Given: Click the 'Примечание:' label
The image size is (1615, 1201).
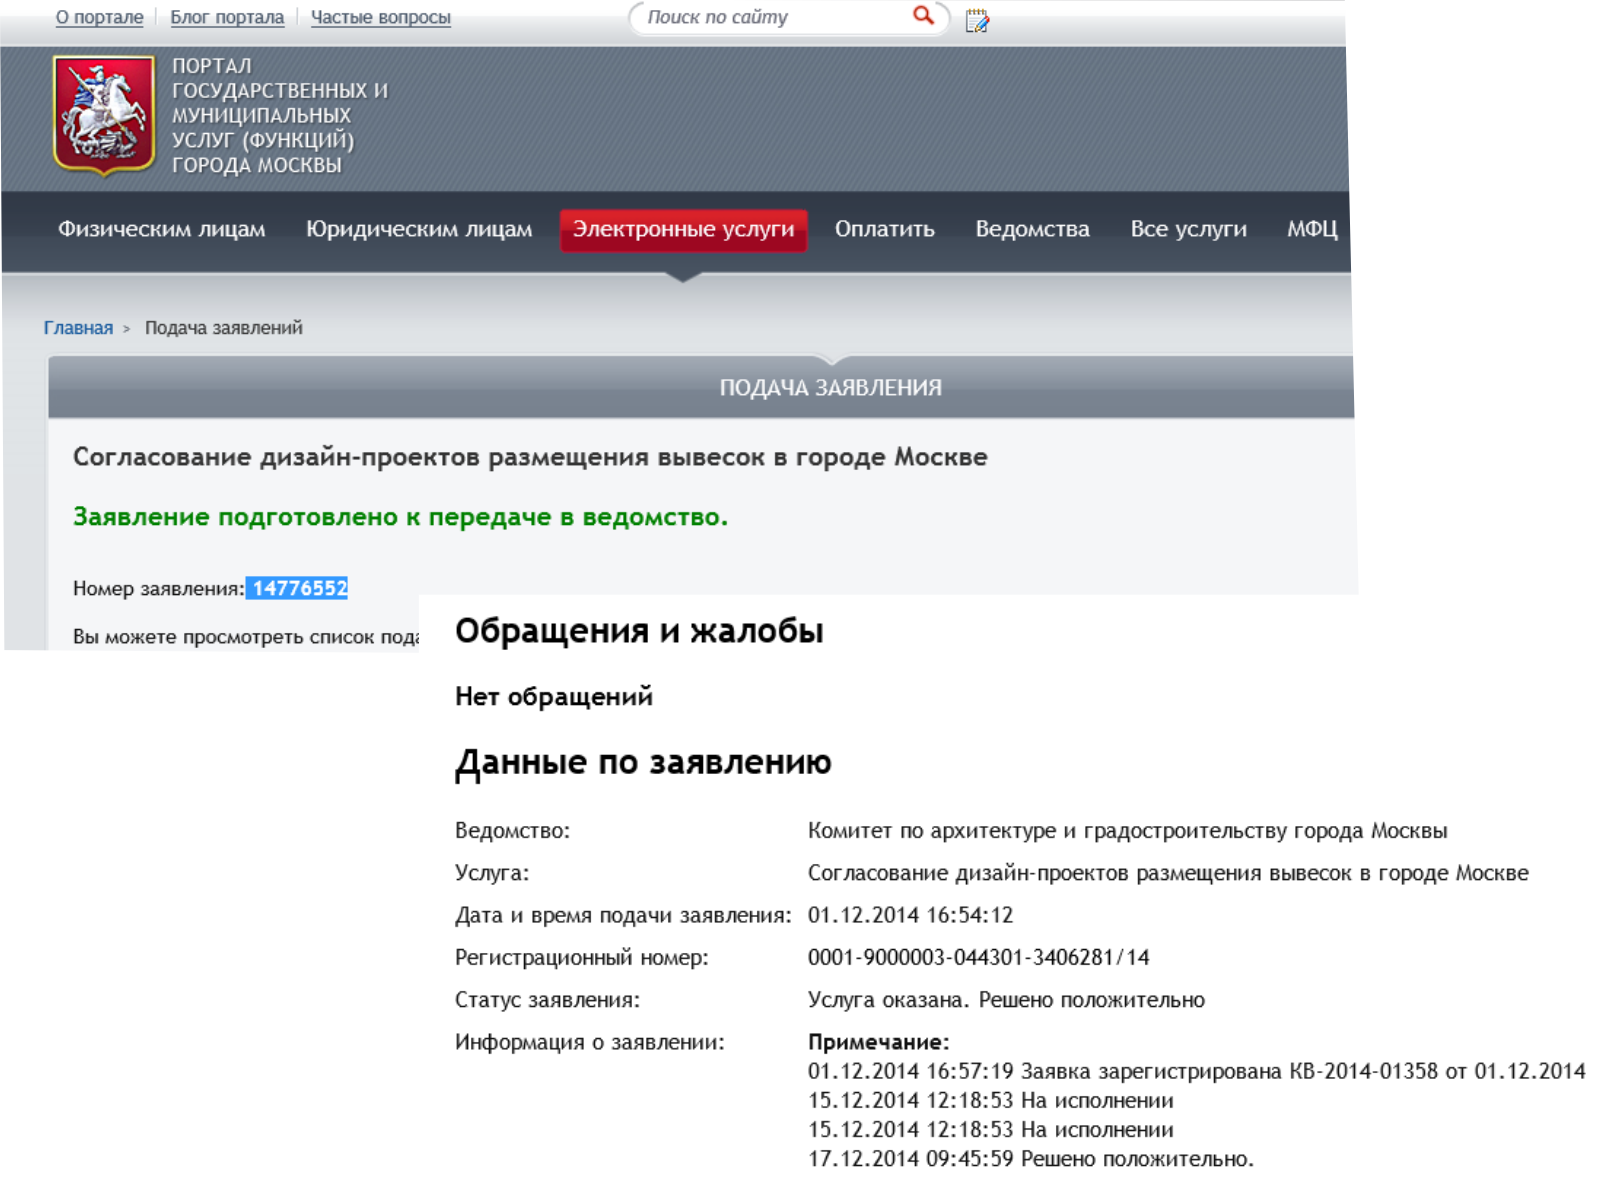Looking at the screenshot, I should tap(879, 1042).
